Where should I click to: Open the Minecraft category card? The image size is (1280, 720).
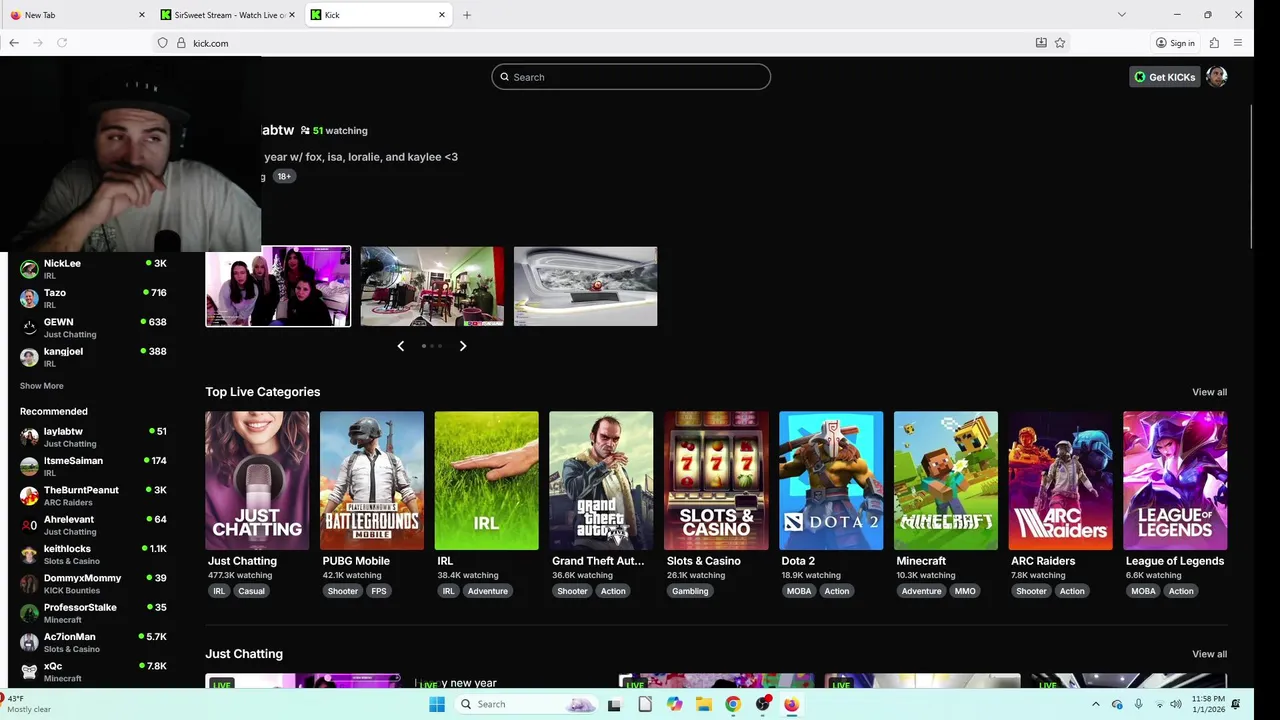pos(946,481)
